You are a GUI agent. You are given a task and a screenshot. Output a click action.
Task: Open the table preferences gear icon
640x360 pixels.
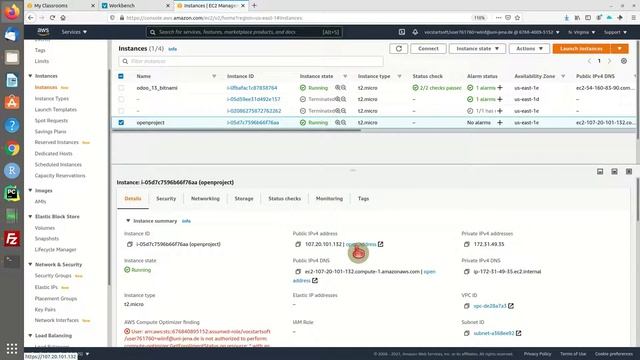tap(624, 61)
